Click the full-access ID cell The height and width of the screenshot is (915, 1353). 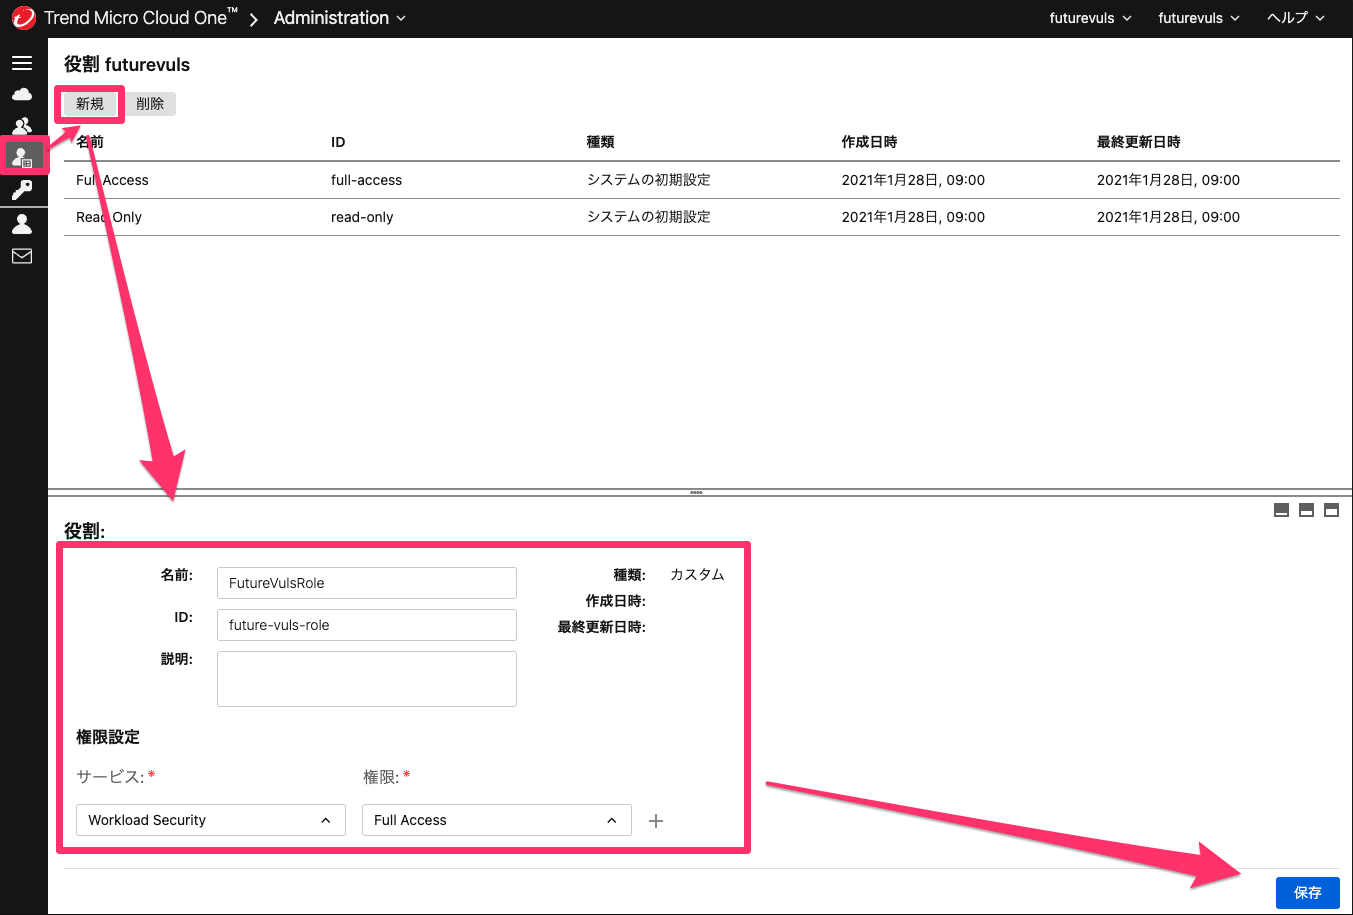(x=366, y=180)
